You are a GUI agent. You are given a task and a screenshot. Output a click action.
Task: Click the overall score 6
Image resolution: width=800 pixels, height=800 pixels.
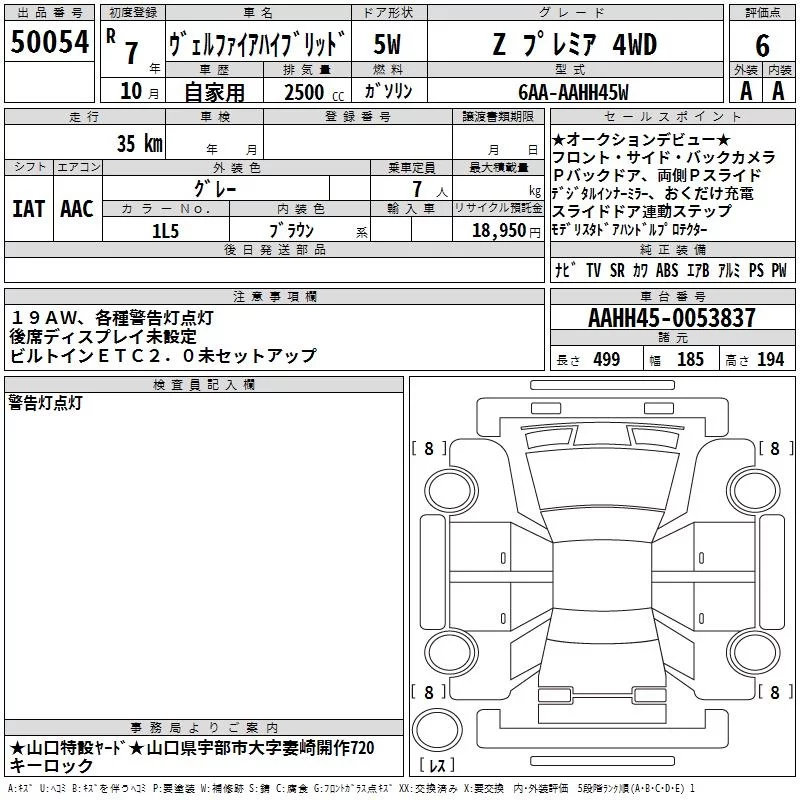[x=762, y=45]
